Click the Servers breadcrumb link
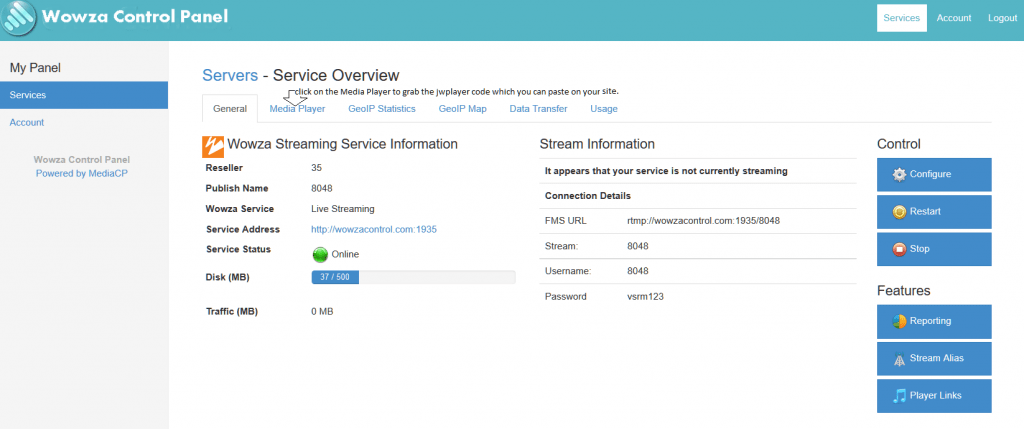The image size is (1024, 429). coord(230,75)
